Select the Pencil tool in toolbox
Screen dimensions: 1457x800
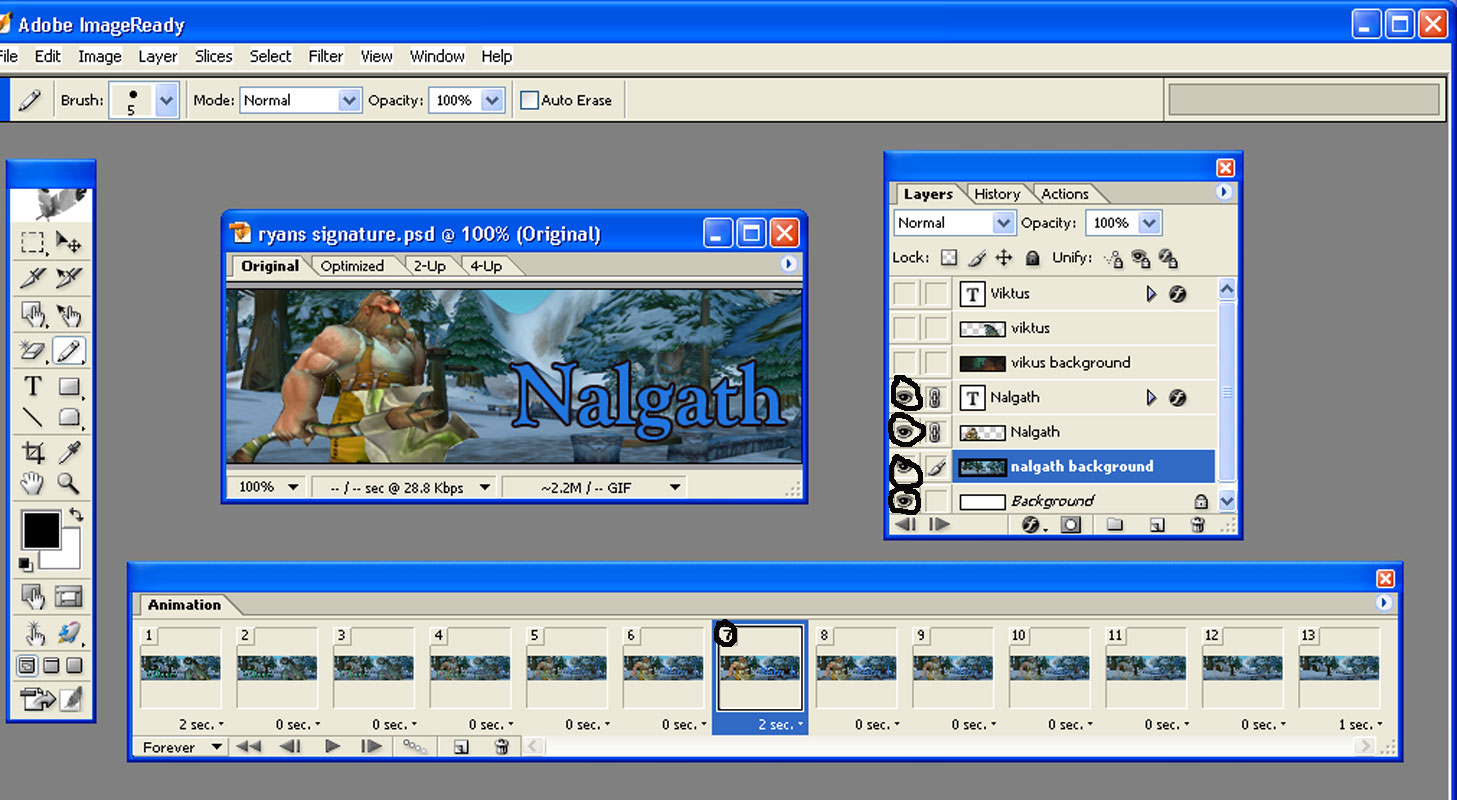(x=69, y=351)
